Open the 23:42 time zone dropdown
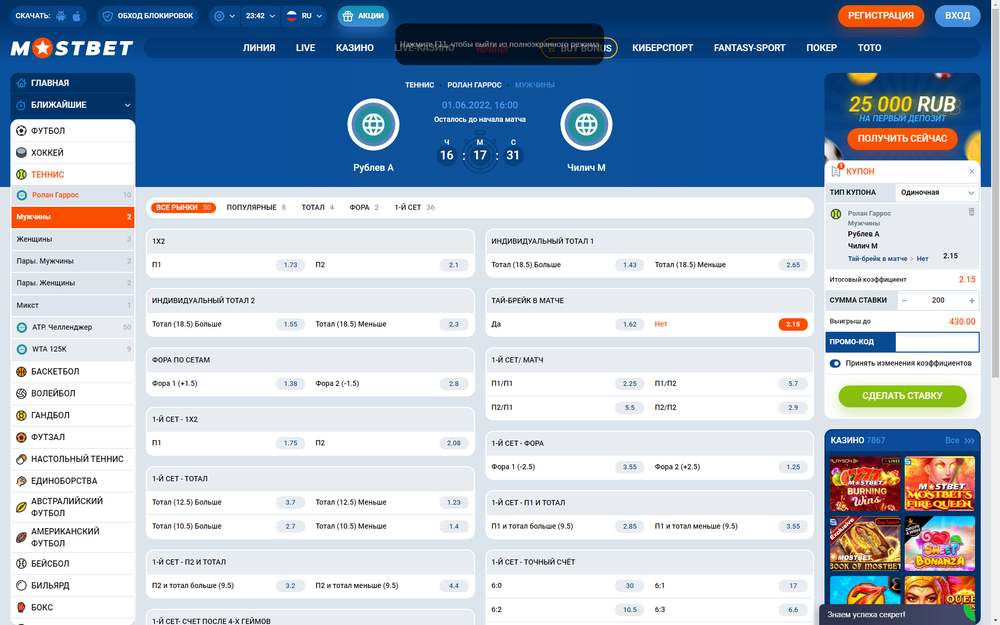This screenshot has height=625, width=1000. [x=260, y=16]
